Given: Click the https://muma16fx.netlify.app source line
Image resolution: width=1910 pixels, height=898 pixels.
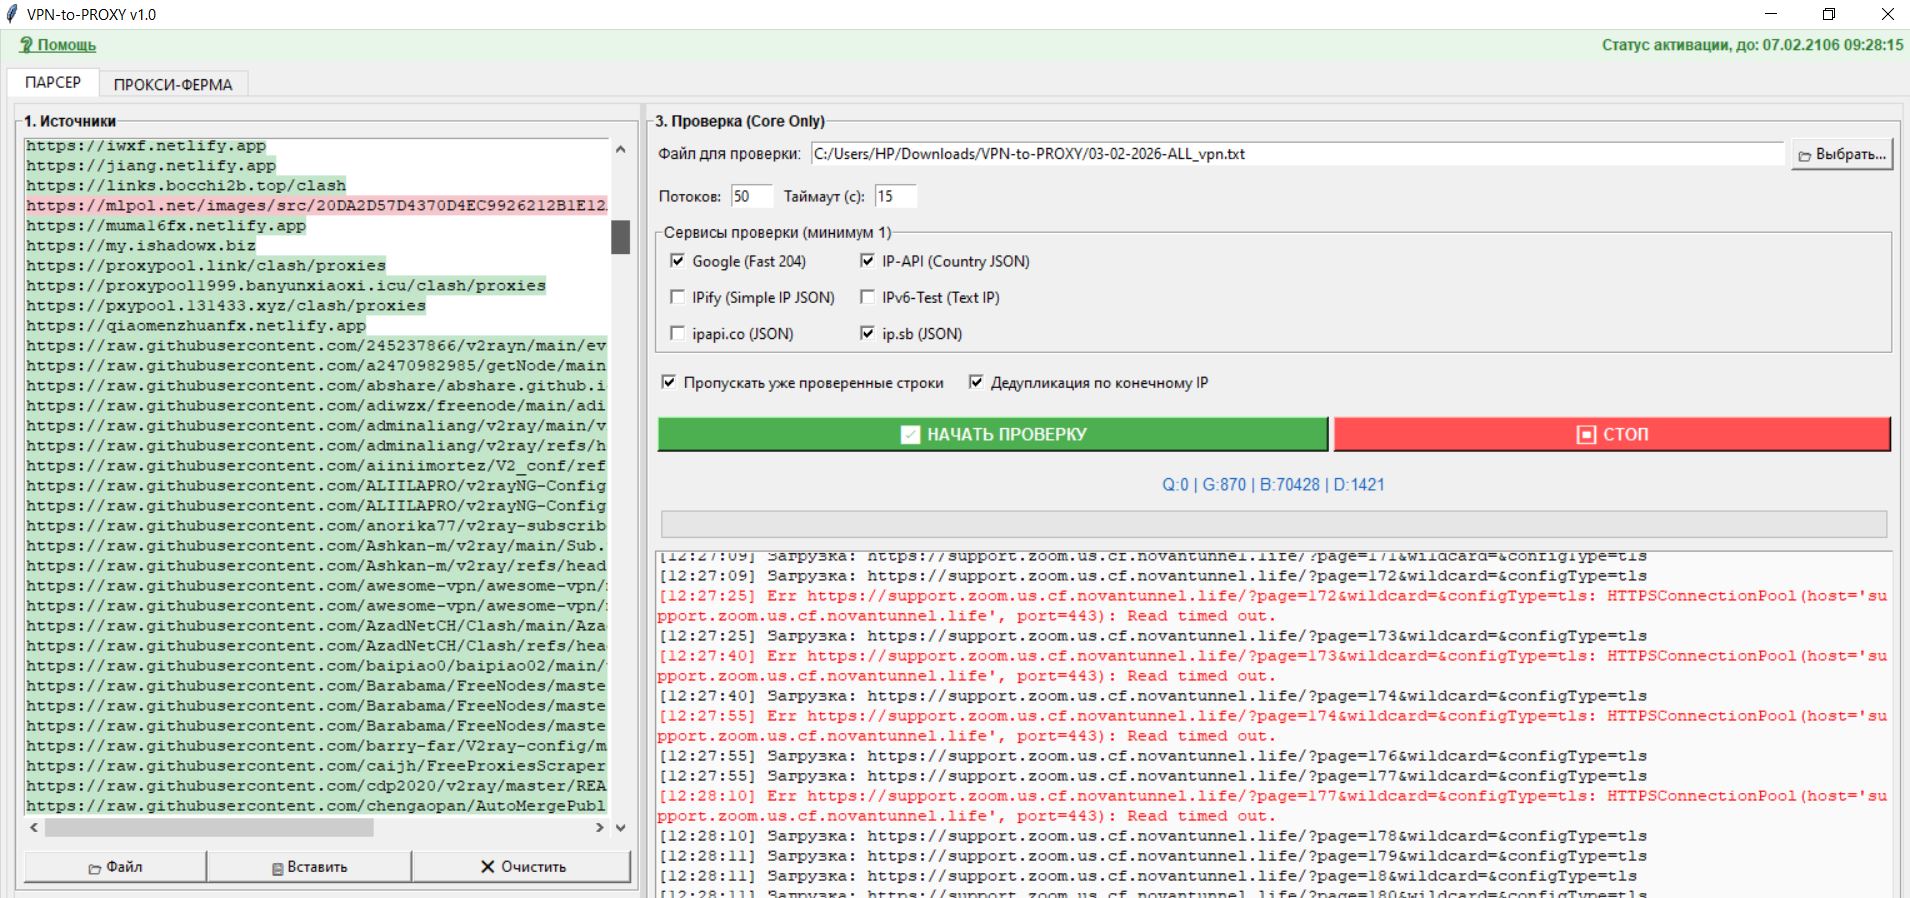Looking at the screenshot, I should (x=166, y=226).
